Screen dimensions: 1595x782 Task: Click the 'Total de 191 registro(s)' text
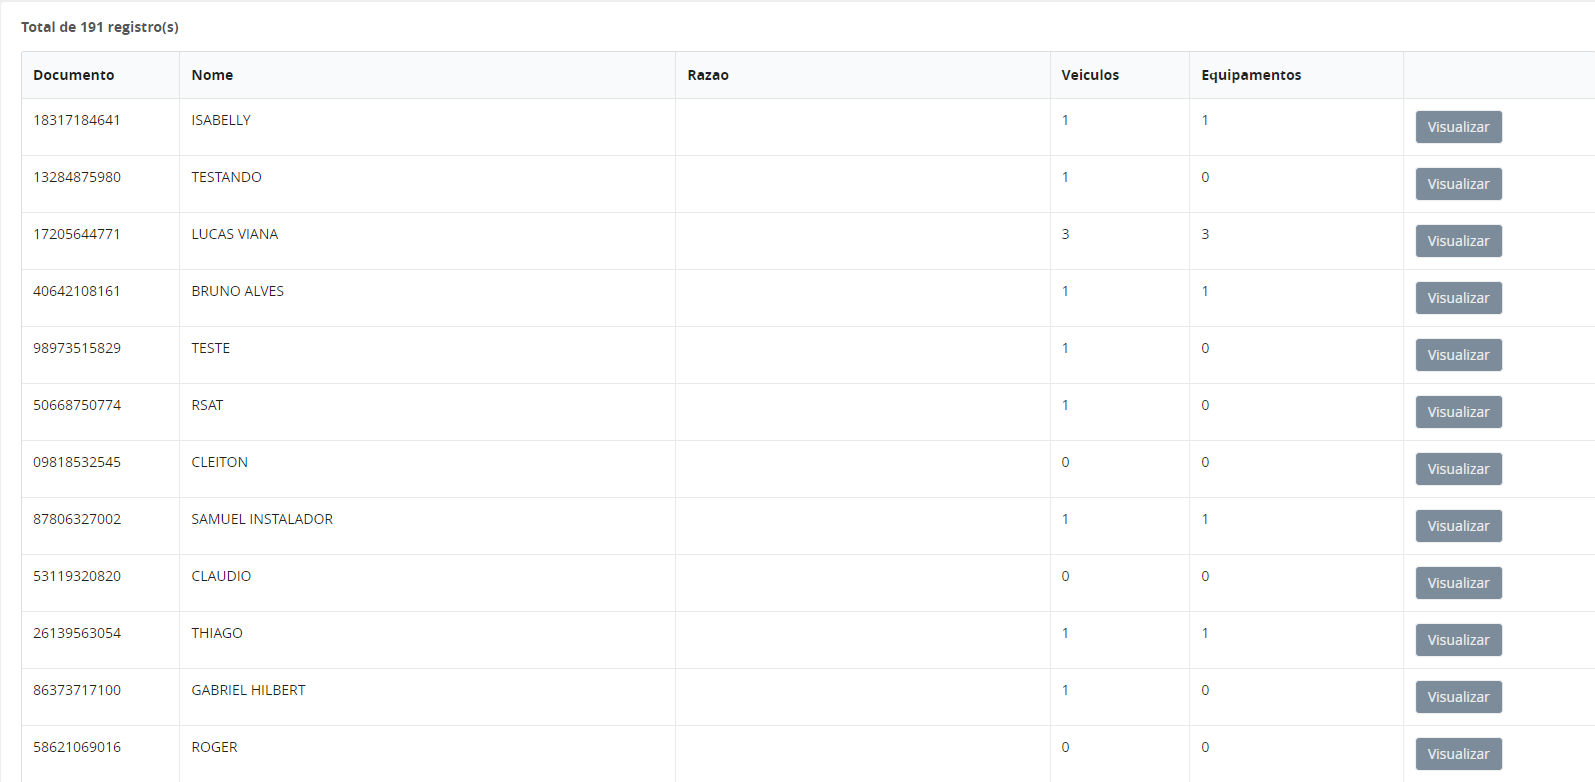(x=100, y=27)
